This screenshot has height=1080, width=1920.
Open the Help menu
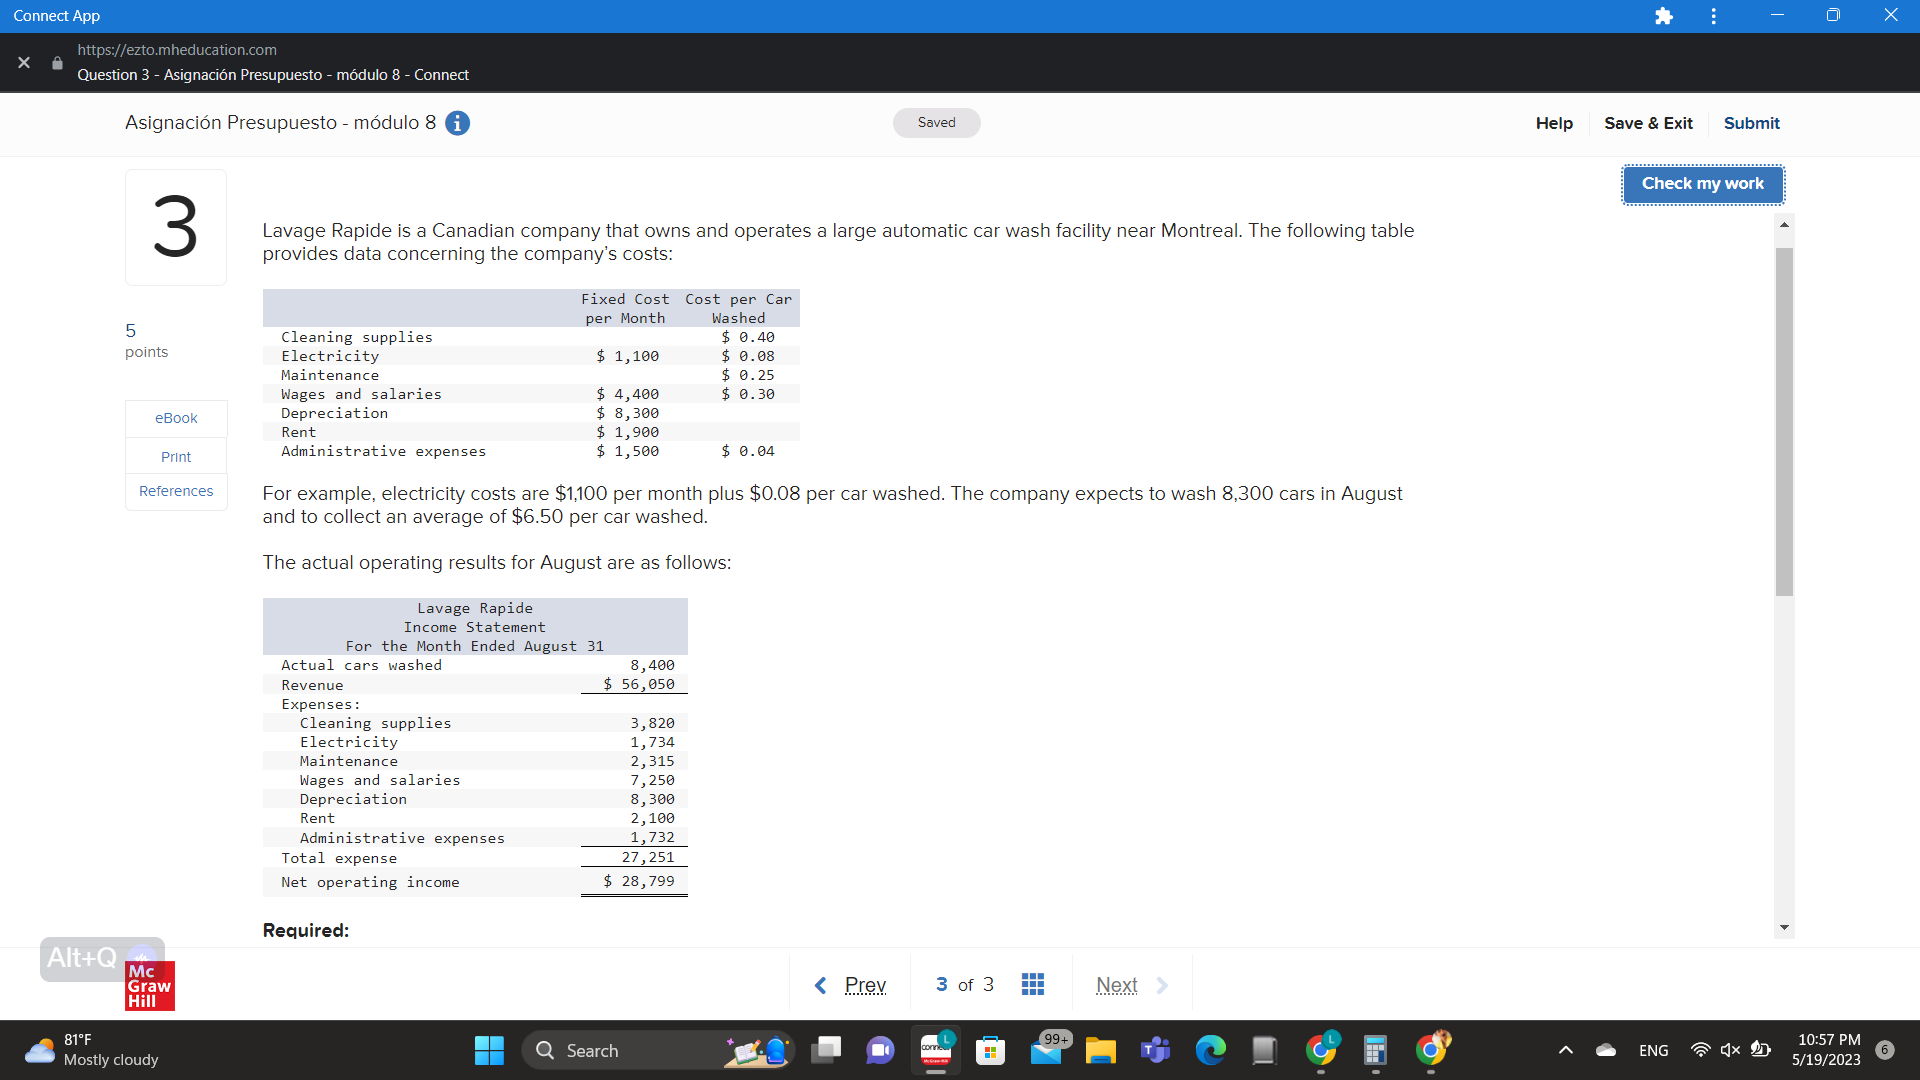point(1554,123)
